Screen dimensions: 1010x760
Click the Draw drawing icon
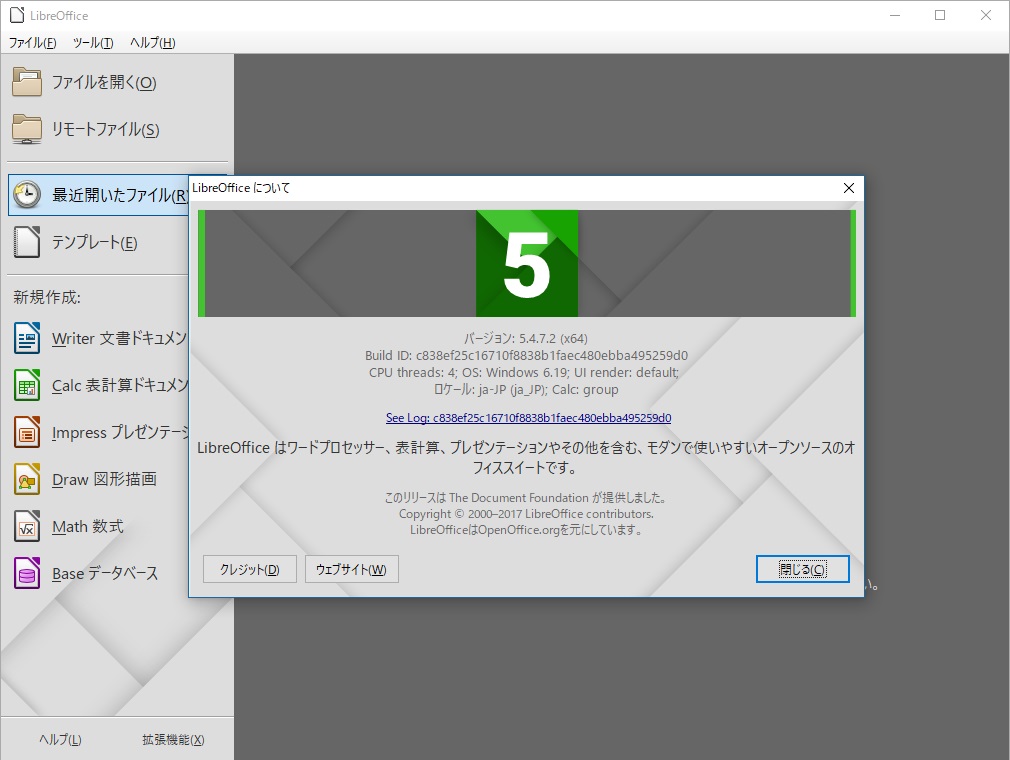(27, 479)
